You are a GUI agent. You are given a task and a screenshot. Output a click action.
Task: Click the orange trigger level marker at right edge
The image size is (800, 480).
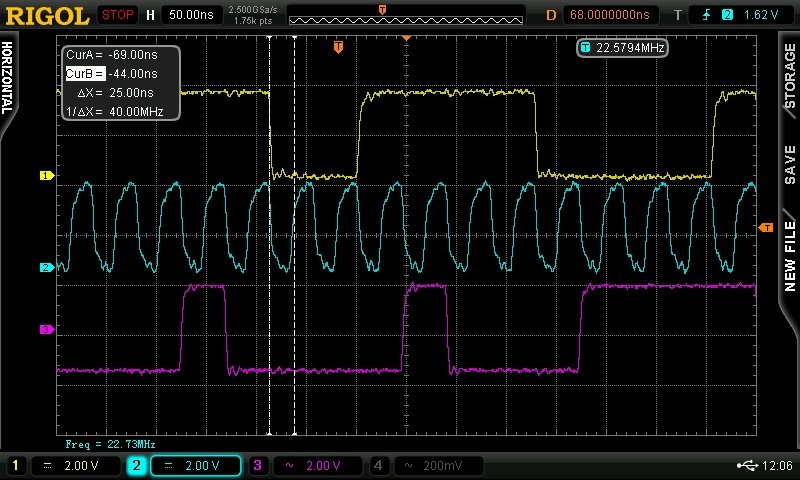766,228
